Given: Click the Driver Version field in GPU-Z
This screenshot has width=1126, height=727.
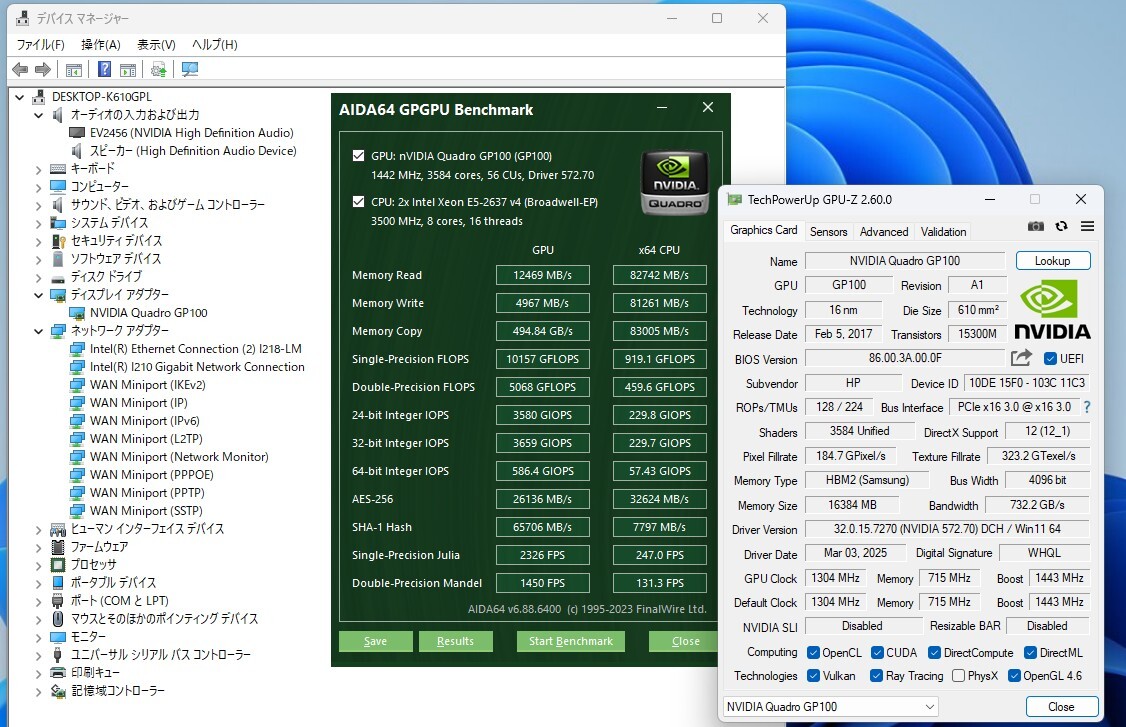Looking at the screenshot, I should click(946, 529).
